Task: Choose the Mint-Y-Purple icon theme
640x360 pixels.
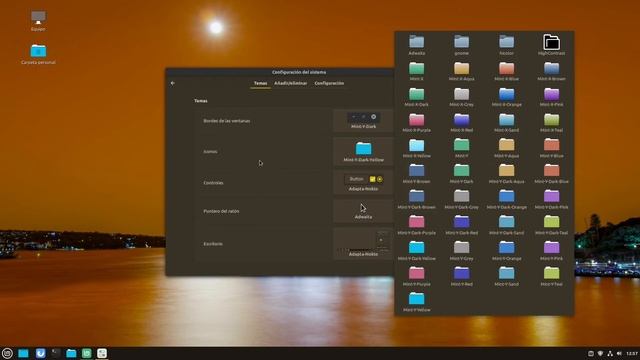Action: pos(416,276)
